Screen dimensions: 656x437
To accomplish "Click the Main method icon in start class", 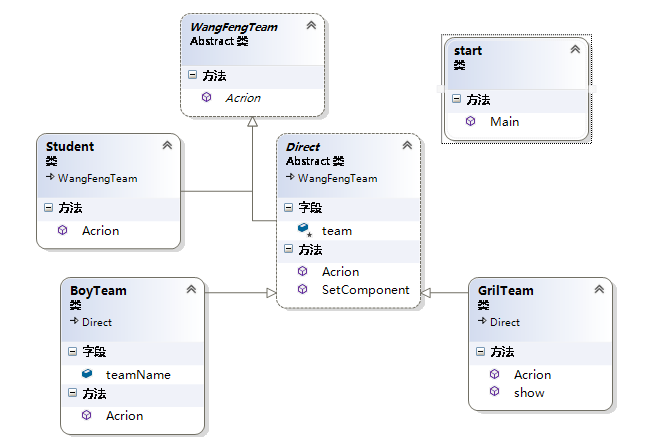I will pos(470,121).
